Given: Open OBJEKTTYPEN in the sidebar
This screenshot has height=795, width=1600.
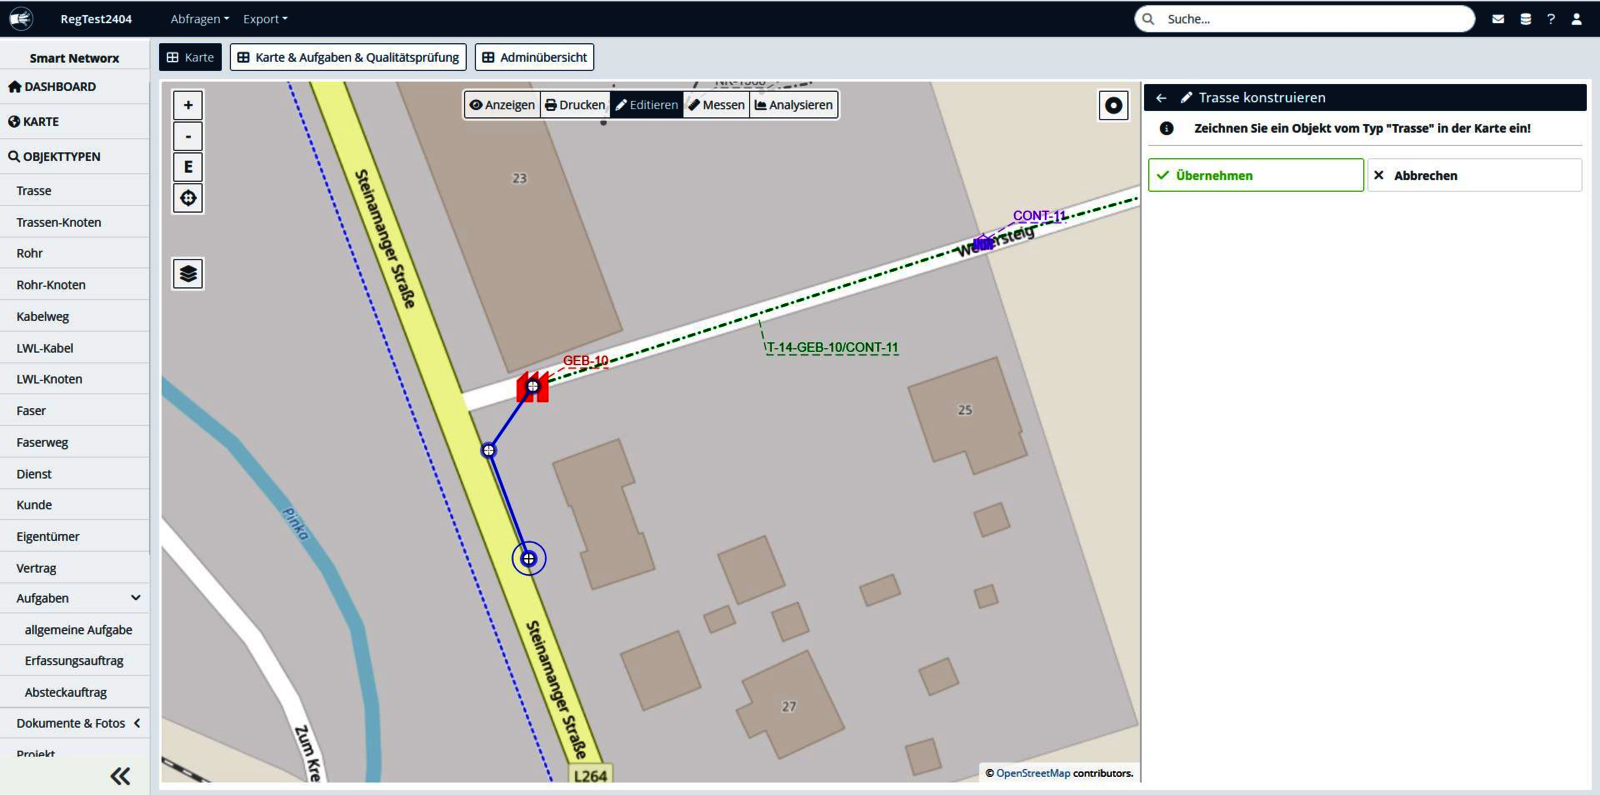Looking at the screenshot, I should (75, 156).
